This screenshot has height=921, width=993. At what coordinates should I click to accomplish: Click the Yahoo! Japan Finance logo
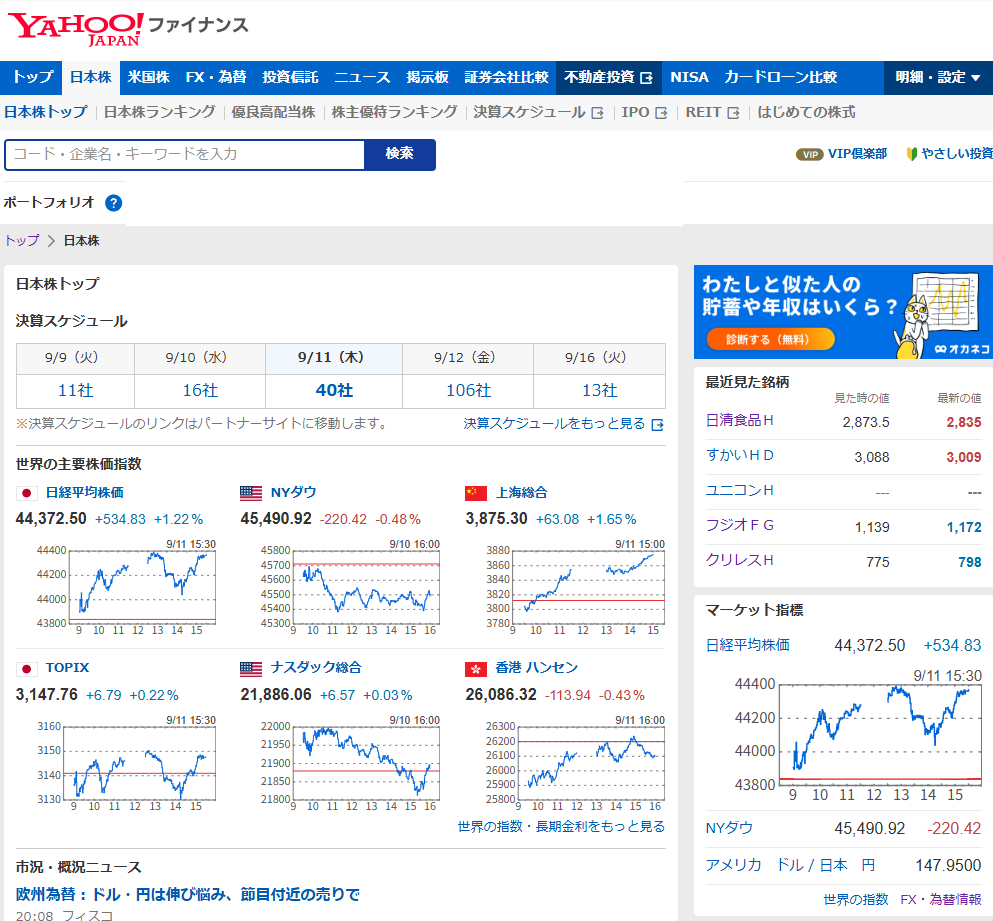(x=127, y=29)
